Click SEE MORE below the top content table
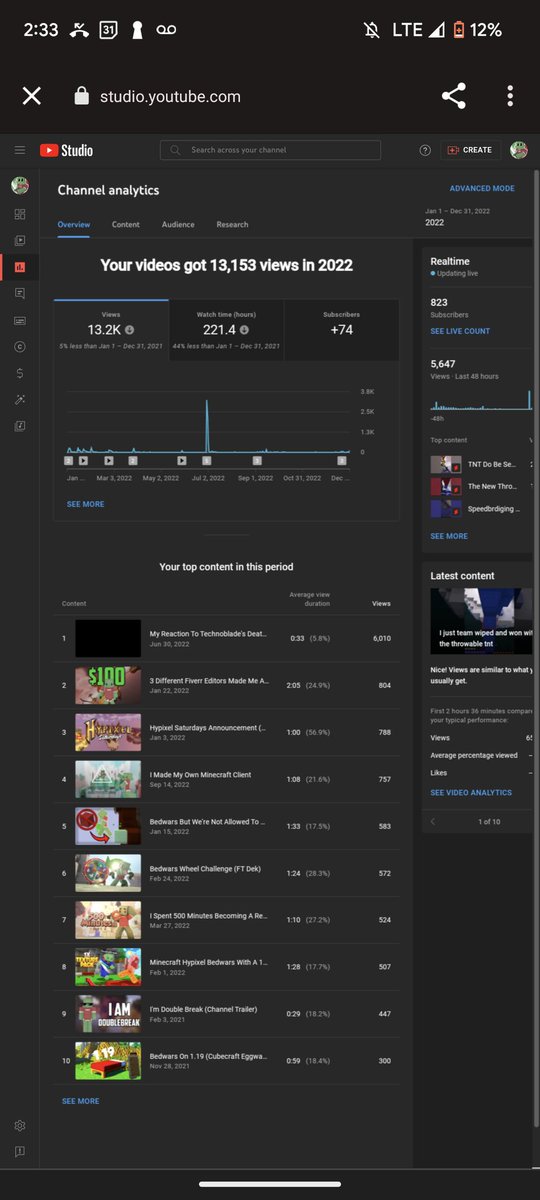This screenshot has width=540, height=1200. click(x=80, y=1101)
